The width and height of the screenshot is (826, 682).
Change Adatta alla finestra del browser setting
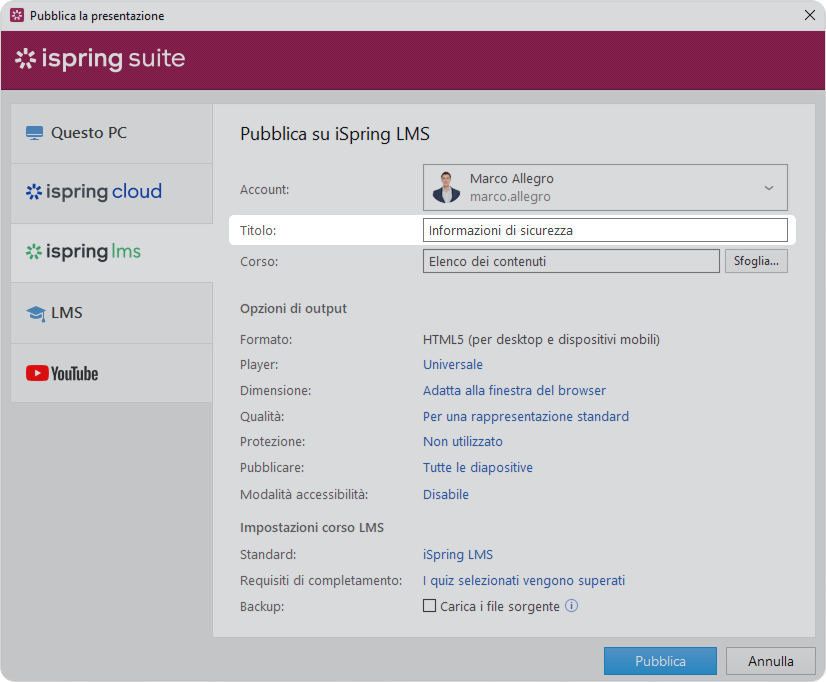[x=514, y=390]
